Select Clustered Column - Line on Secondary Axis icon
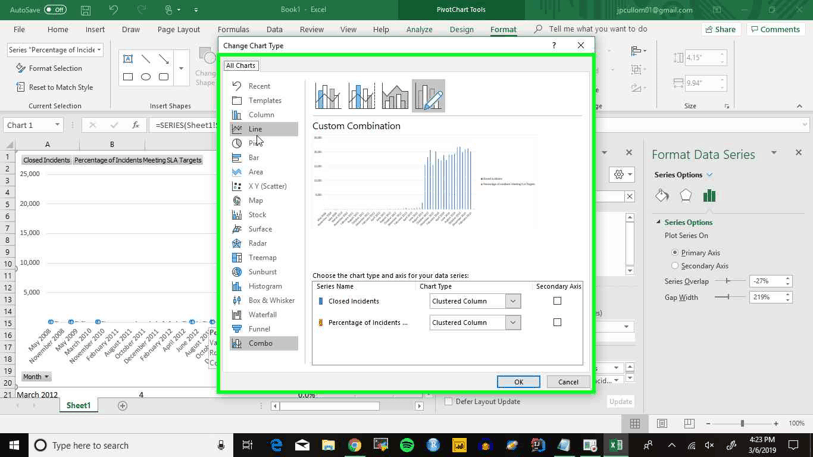The height and width of the screenshot is (458, 815). 361,96
